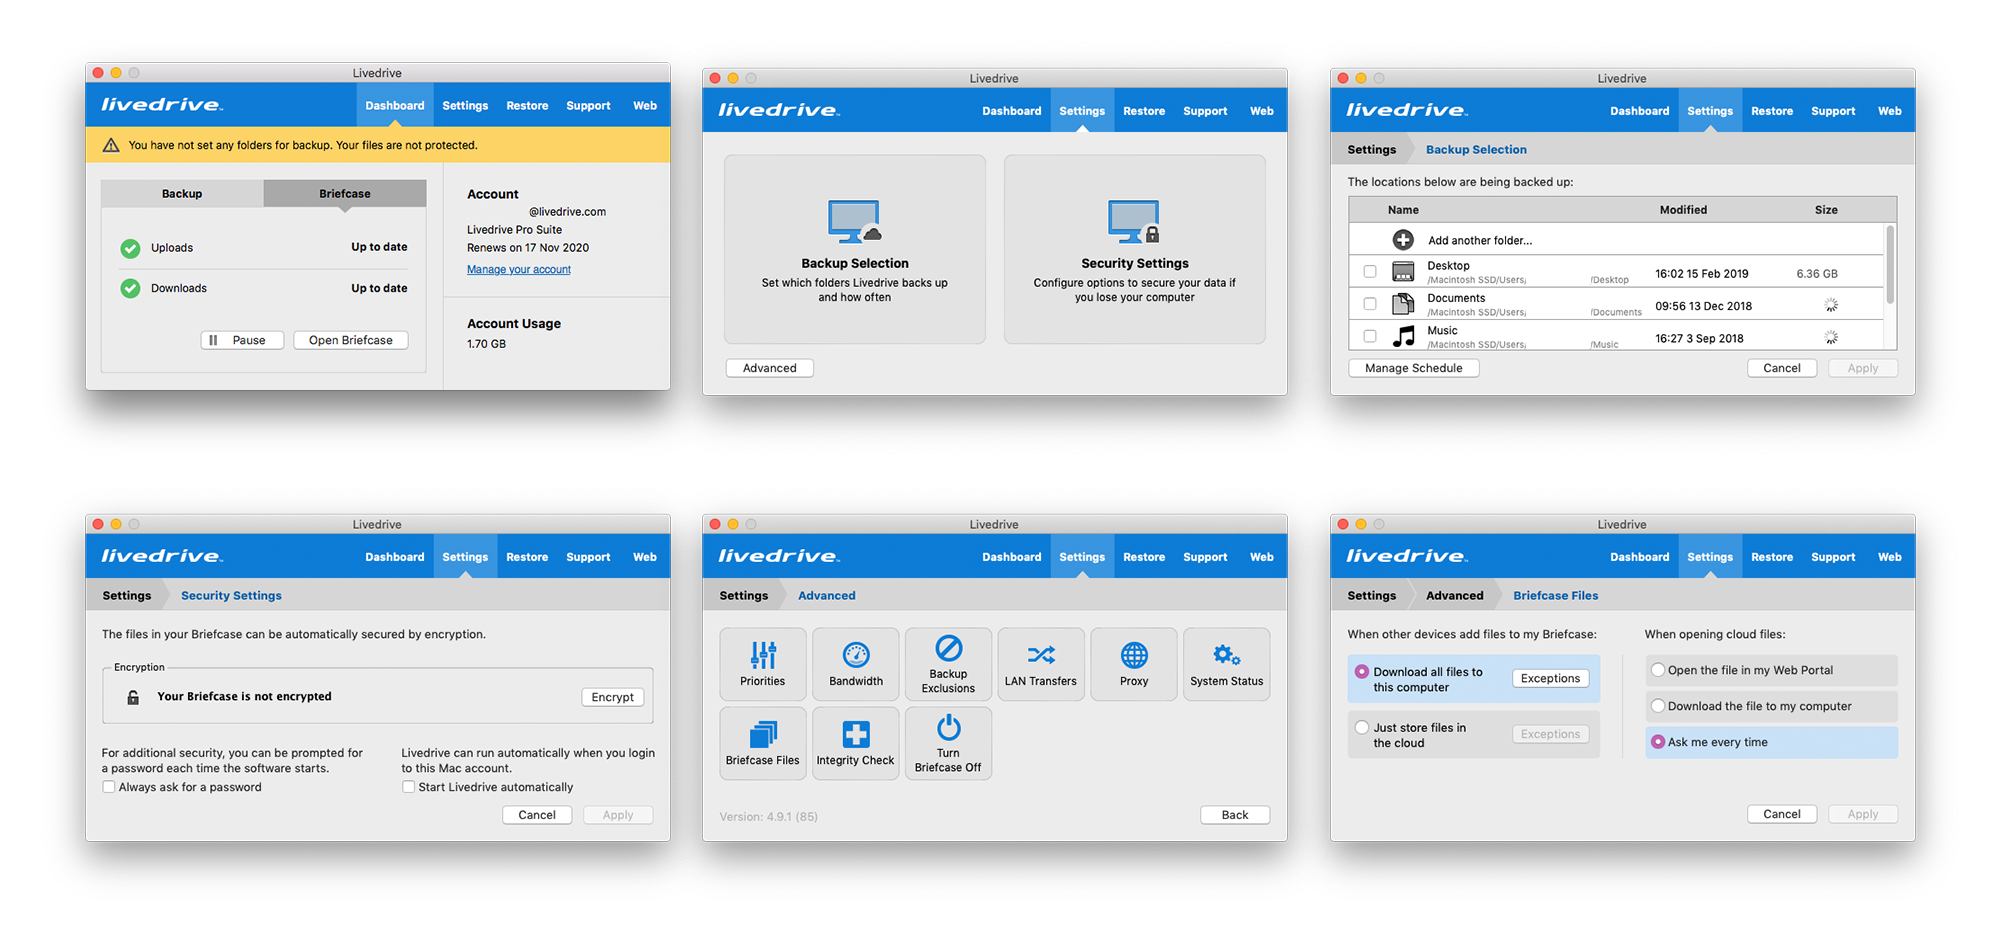Click Cancel in the Briefcase Files window
Viewport: 2000px width, 940px height.
point(1782,814)
